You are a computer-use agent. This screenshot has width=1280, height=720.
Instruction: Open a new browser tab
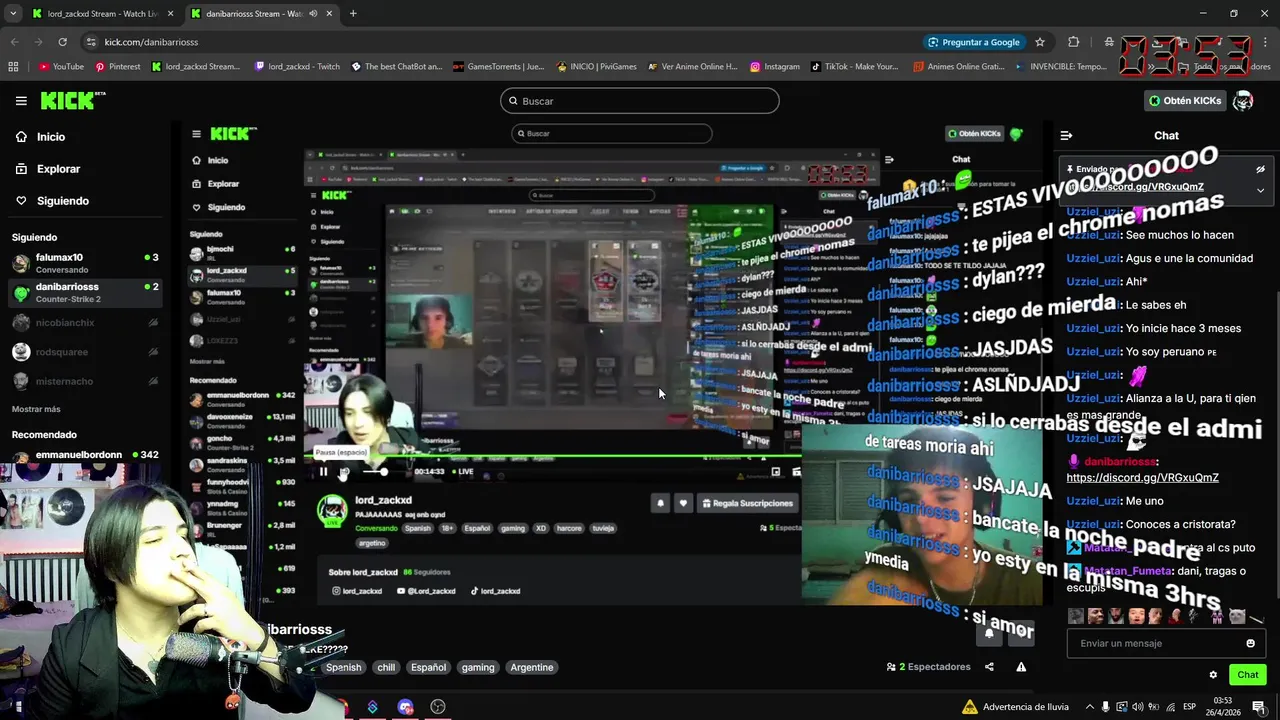353,14
